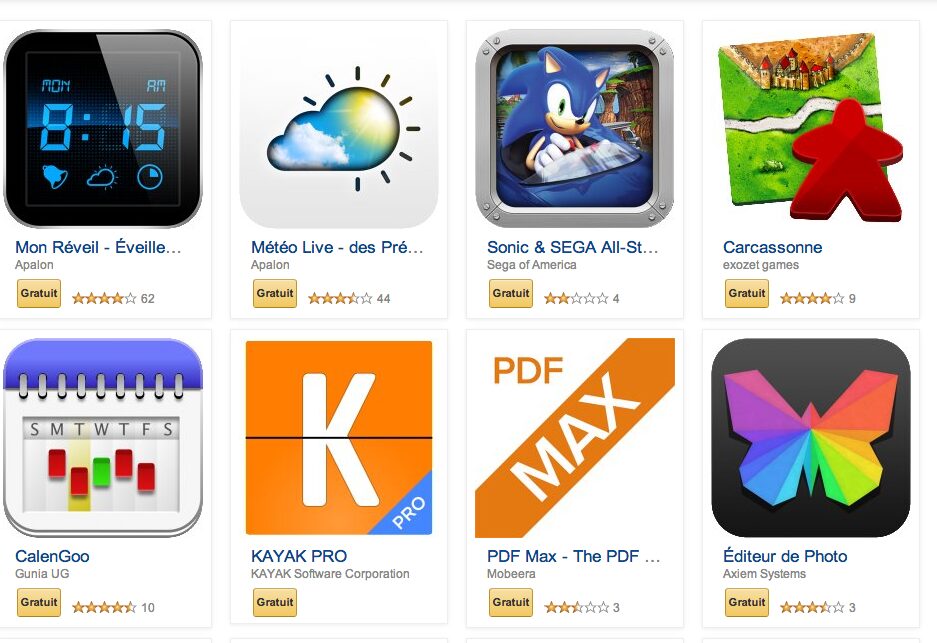Select the CalenGoo calendar app icon

(103, 437)
